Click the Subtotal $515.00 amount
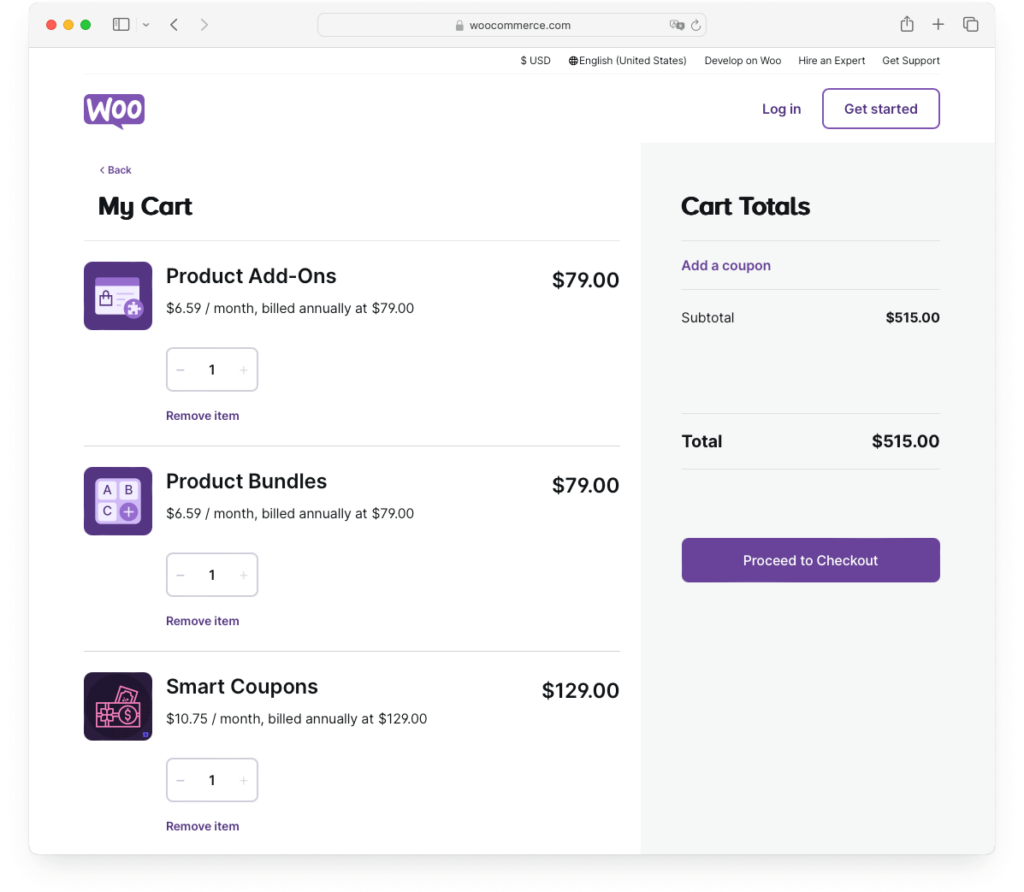The height and width of the screenshot is (892, 1024). click(912, 317)
